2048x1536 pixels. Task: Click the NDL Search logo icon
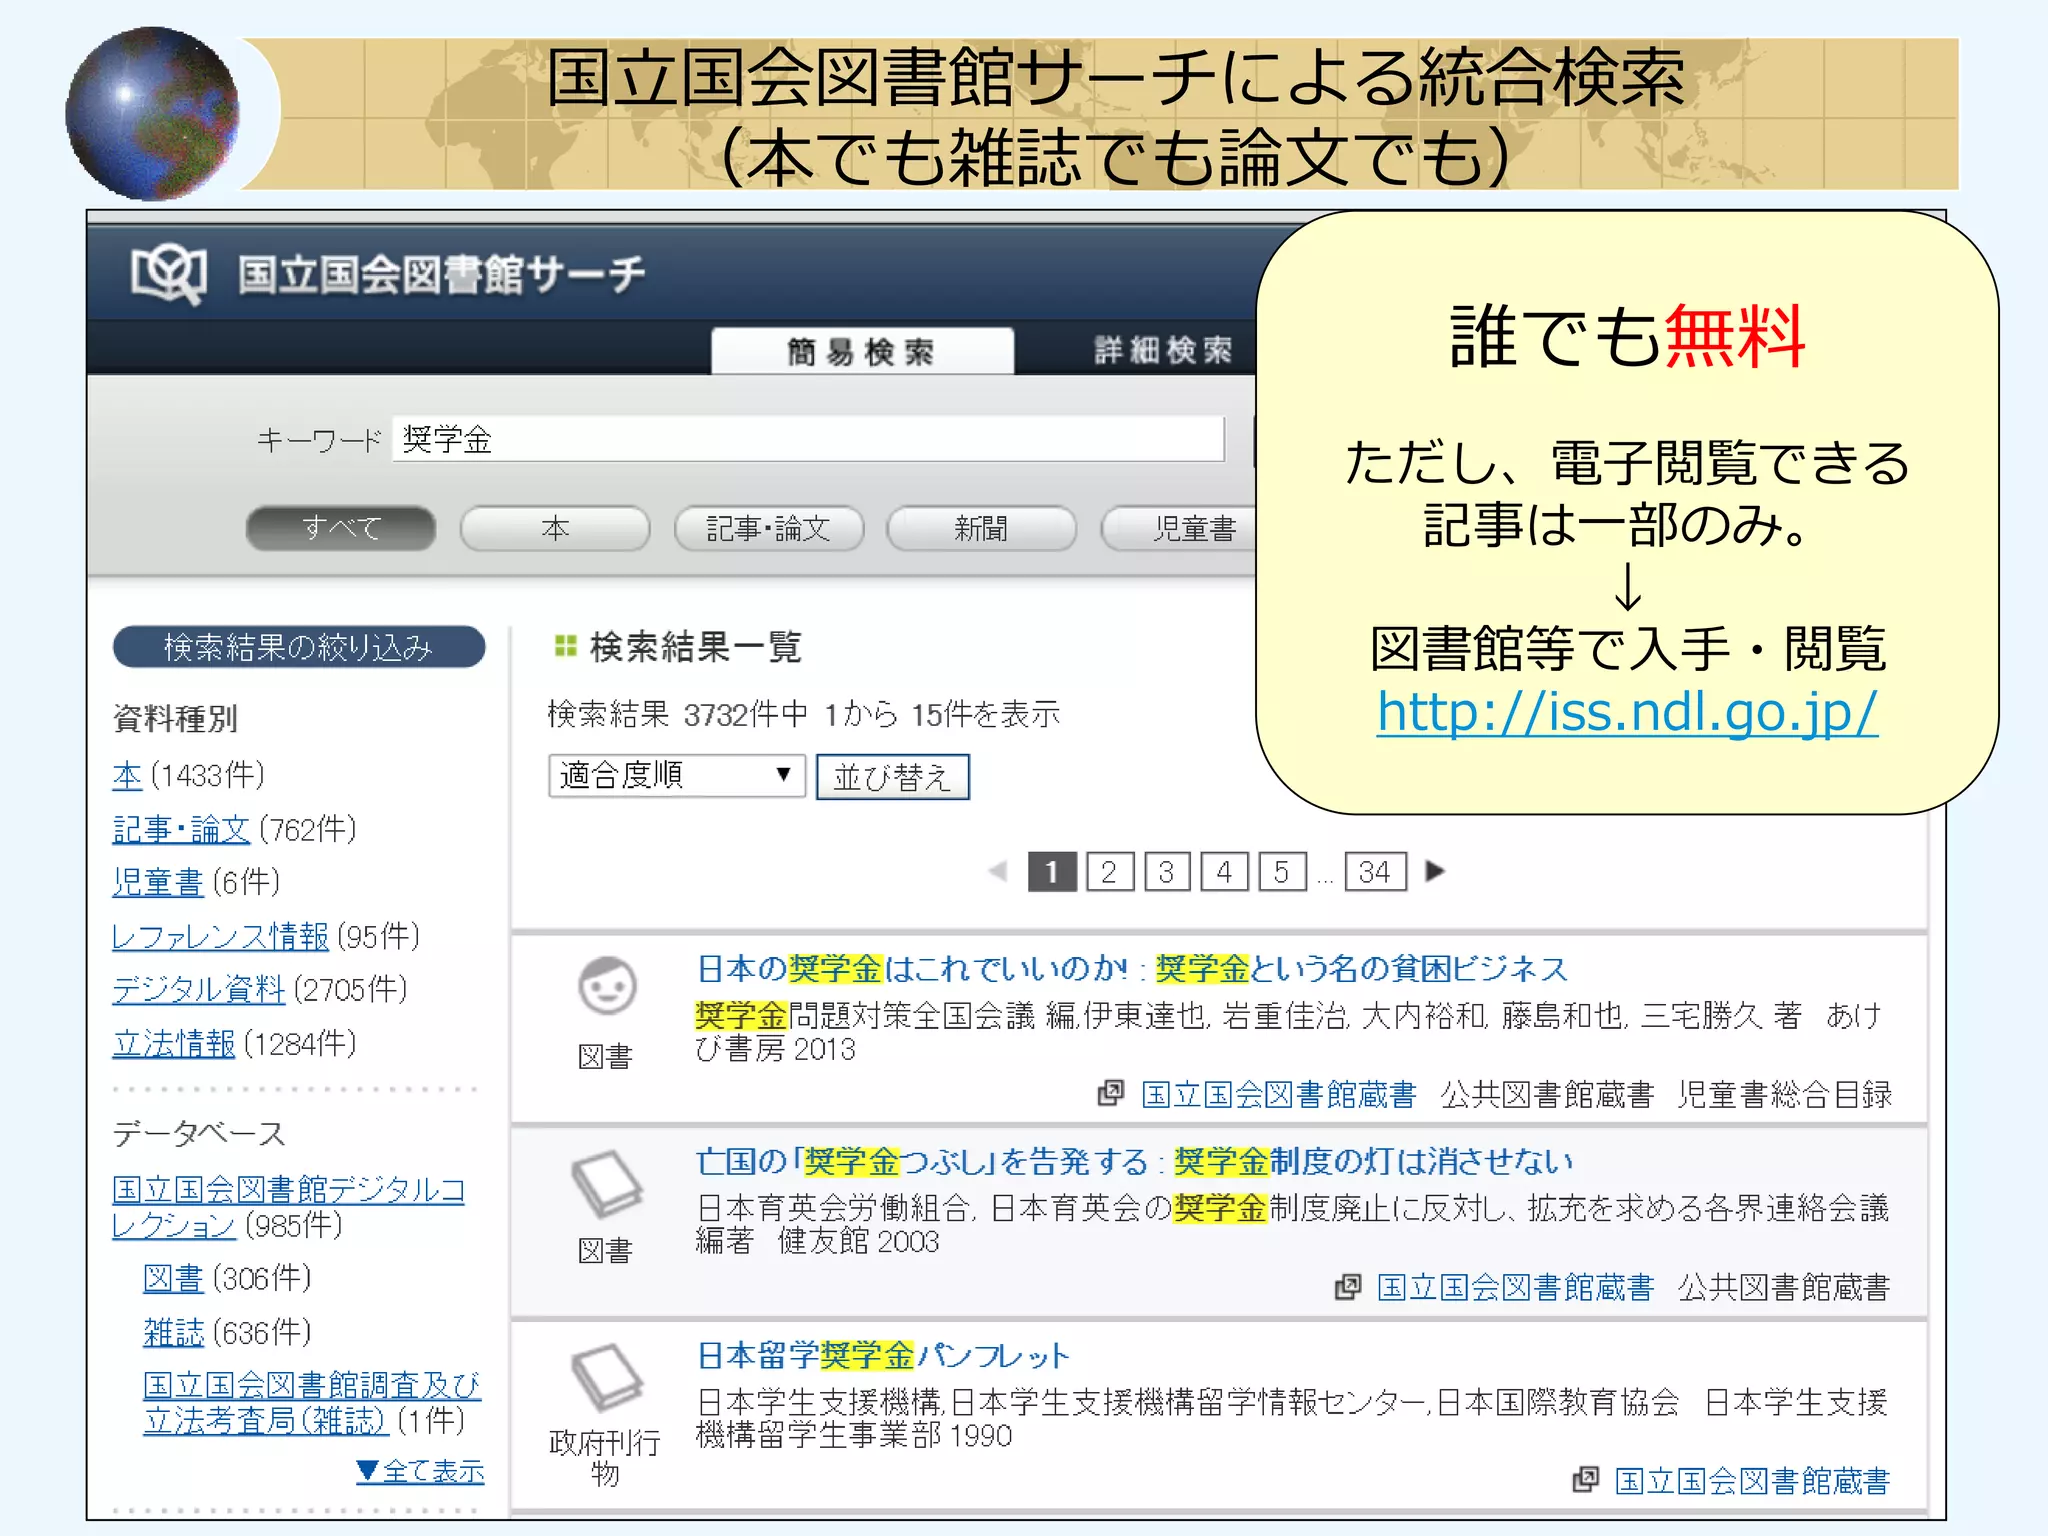pos(168,274)
